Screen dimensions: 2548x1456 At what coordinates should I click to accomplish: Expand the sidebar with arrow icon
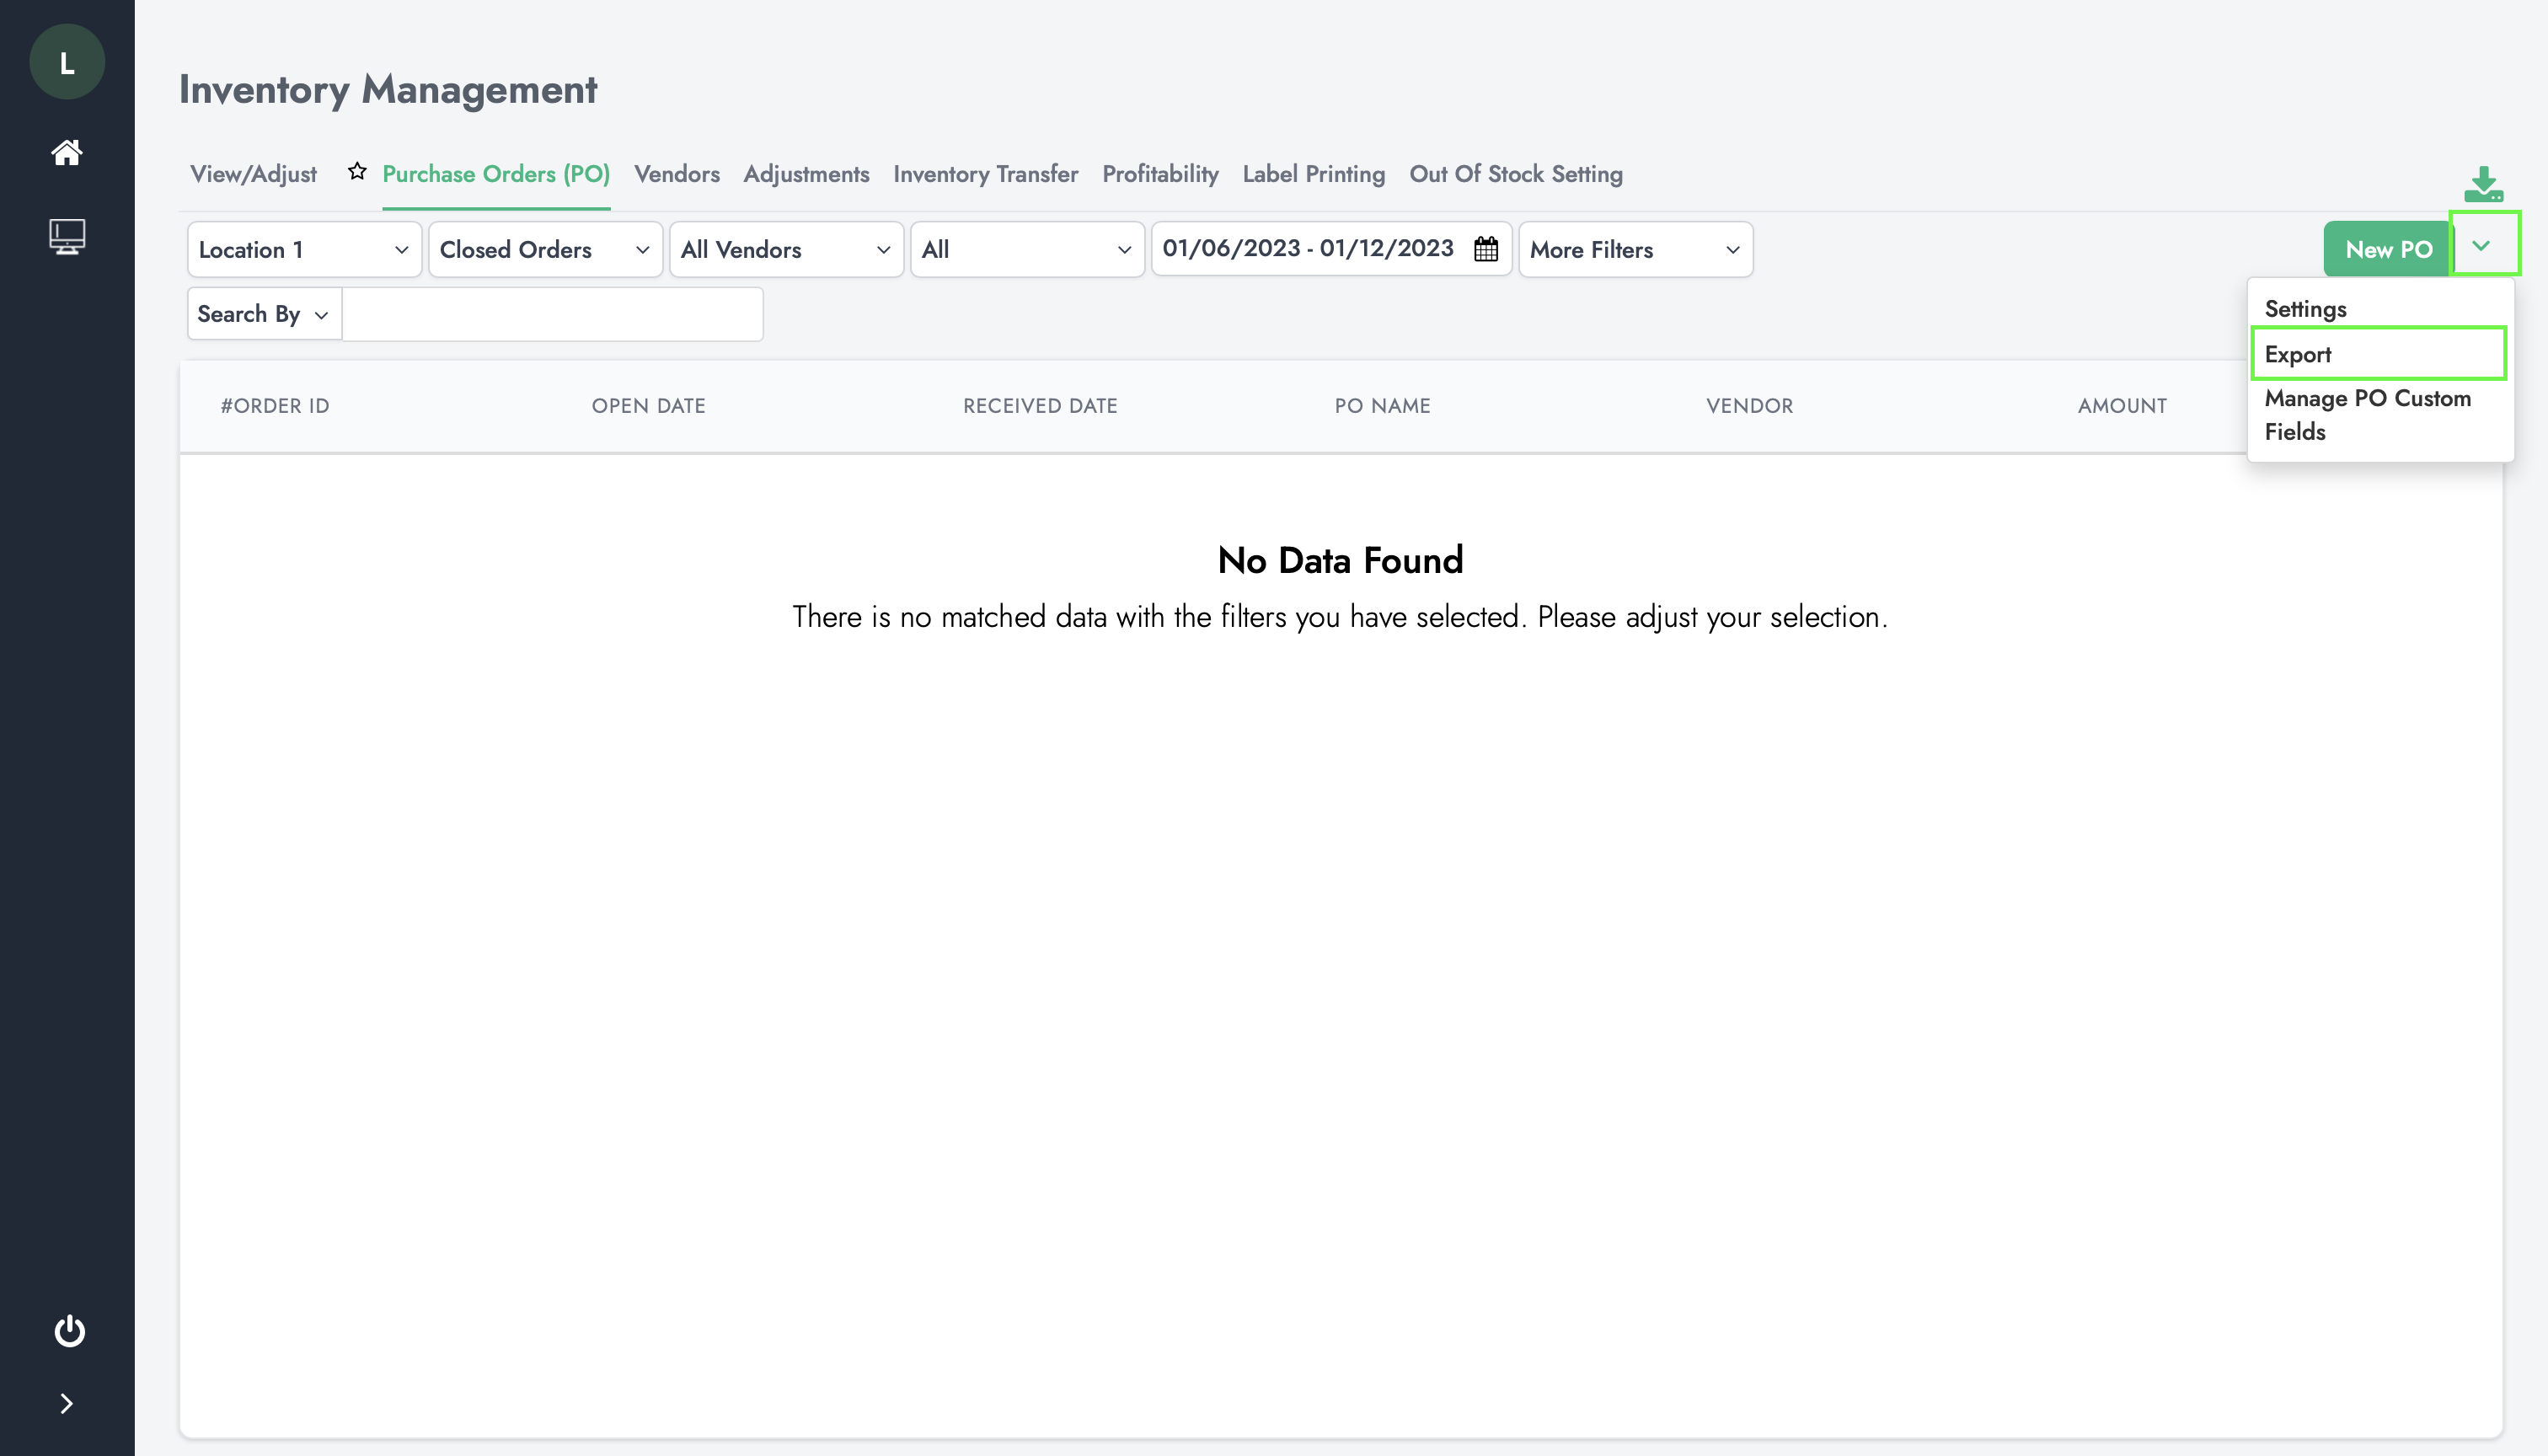coord(67,1404)
